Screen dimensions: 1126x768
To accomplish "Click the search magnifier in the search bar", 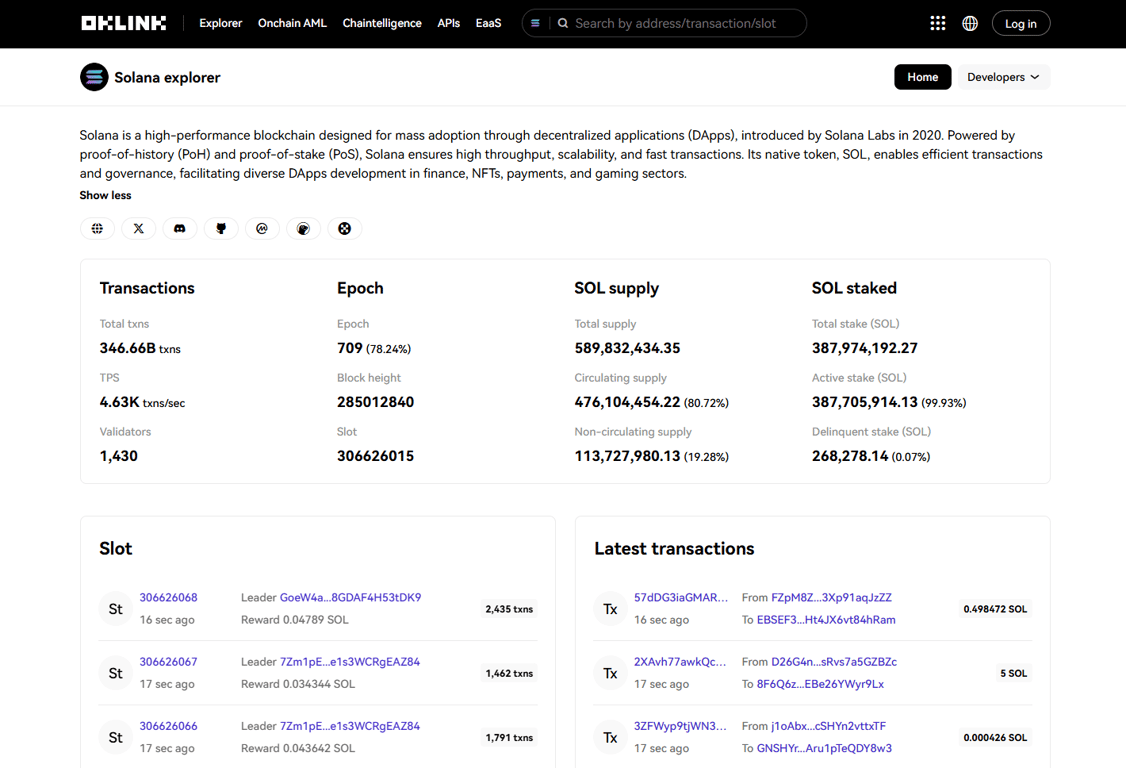I will pyautogui.click(x=562, y=22).
